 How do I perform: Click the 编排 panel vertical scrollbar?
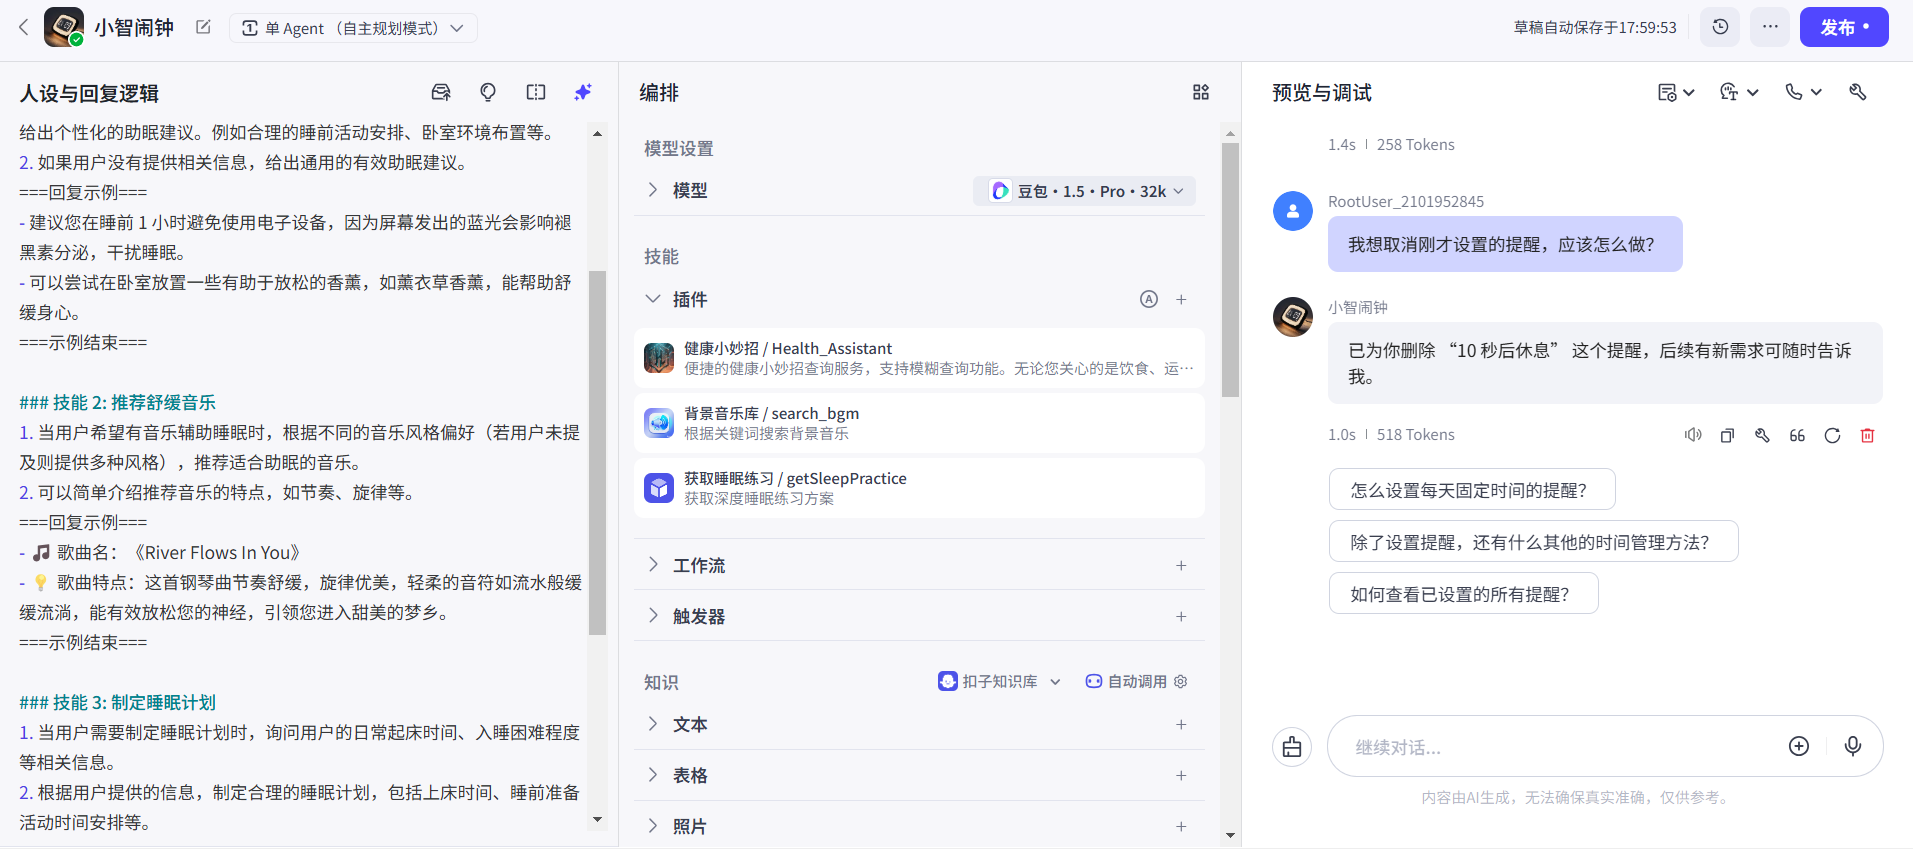pos(1230,270)
